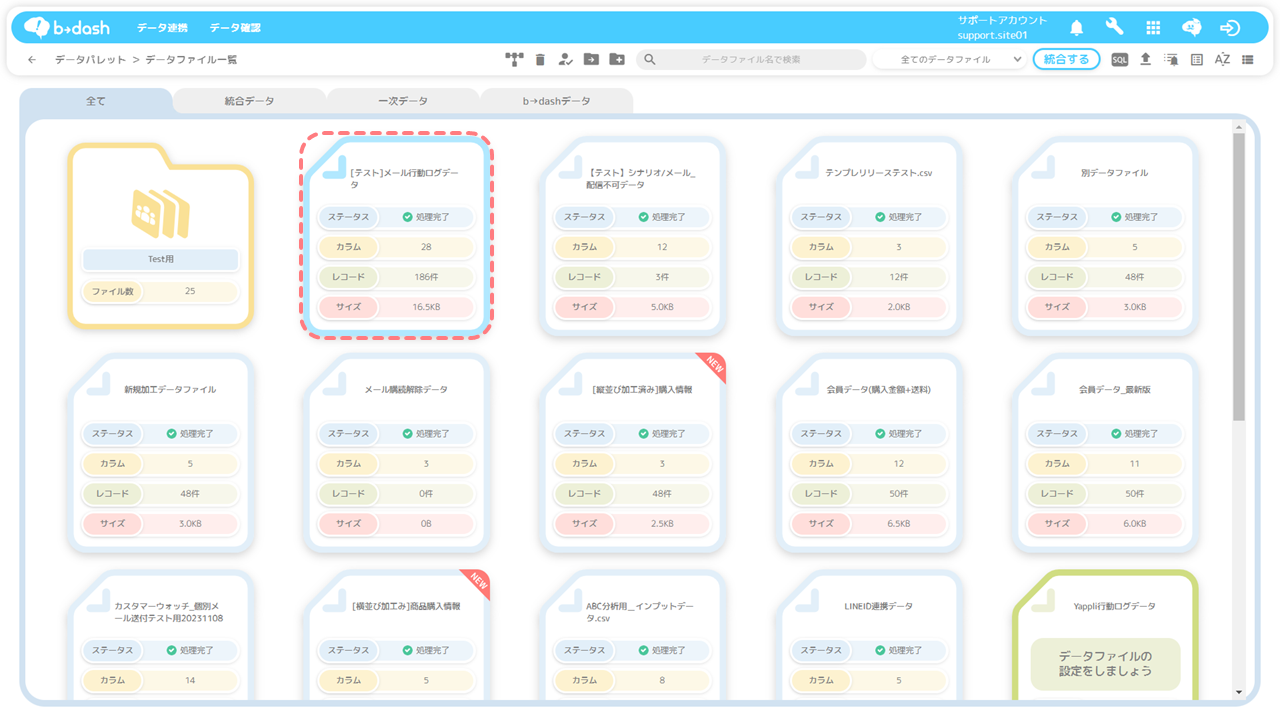Click the サポートアカウント label
Viewport: 1280px width, 720px height.
(x=1002, y=20)
